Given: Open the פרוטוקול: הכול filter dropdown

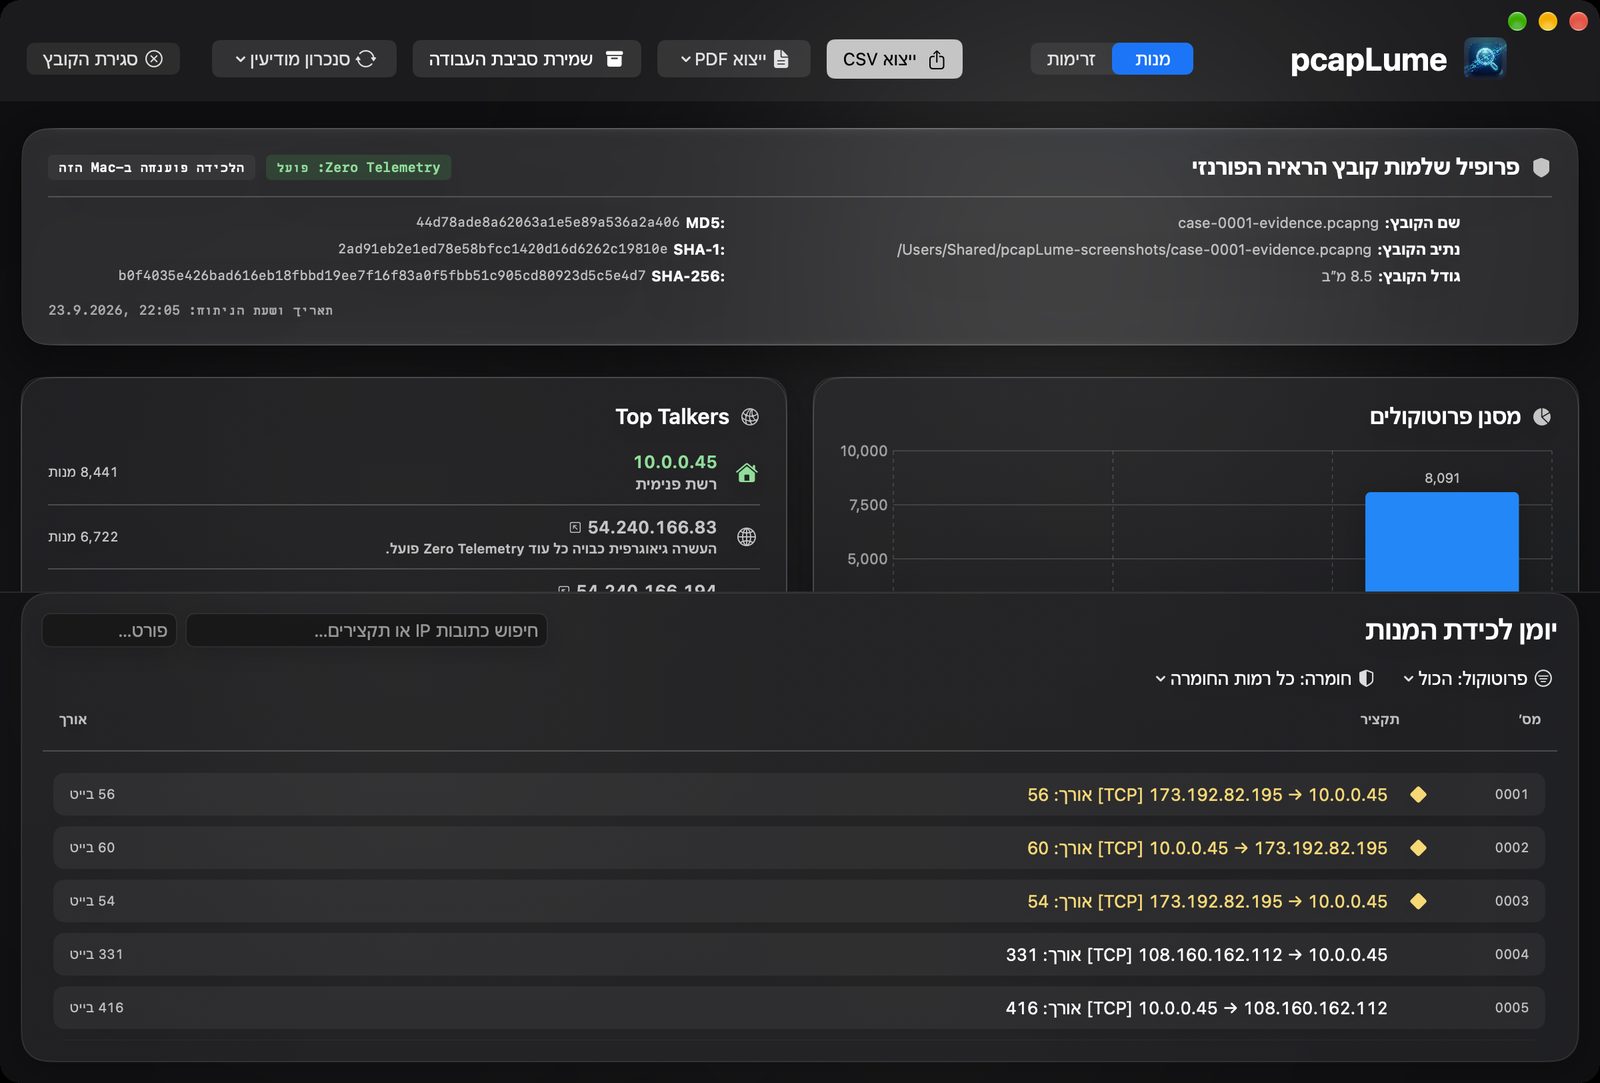Looking at the screenshot, I should pos(1478,678).
